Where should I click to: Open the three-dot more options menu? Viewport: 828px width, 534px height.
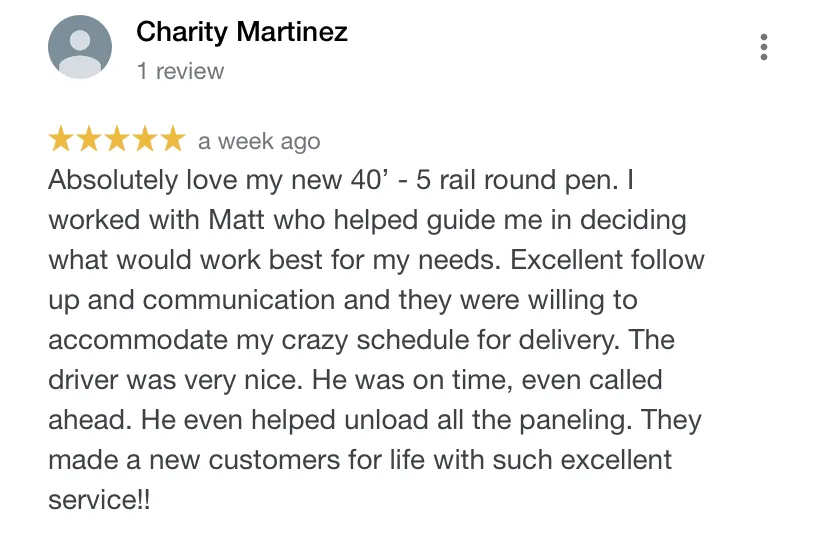coord(764,47)
